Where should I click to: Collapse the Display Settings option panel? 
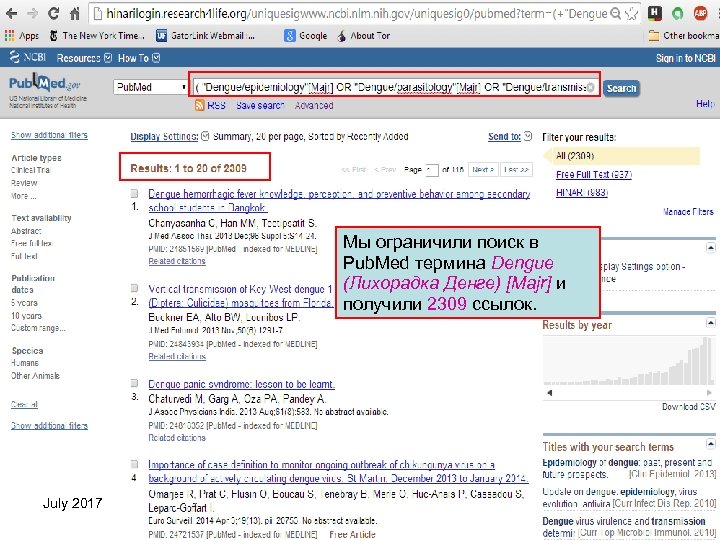click(710, 248)
